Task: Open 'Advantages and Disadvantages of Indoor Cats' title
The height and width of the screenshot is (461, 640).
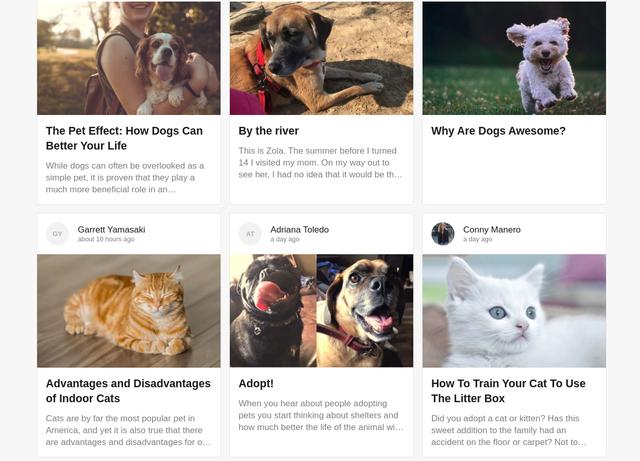Action: click(128, 391)
